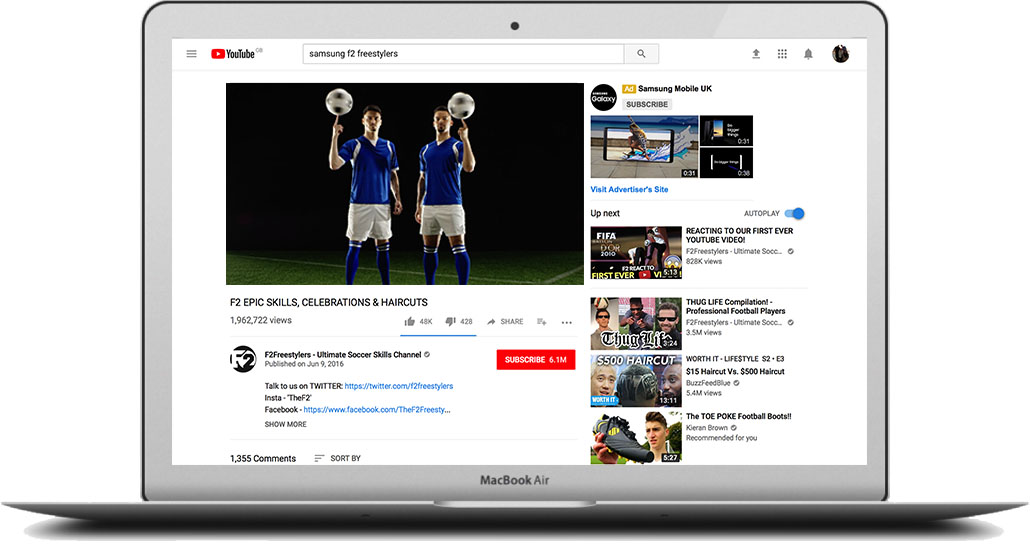
Task: Subscribe to Samsung Mobile UK
Action: (646, 104)
